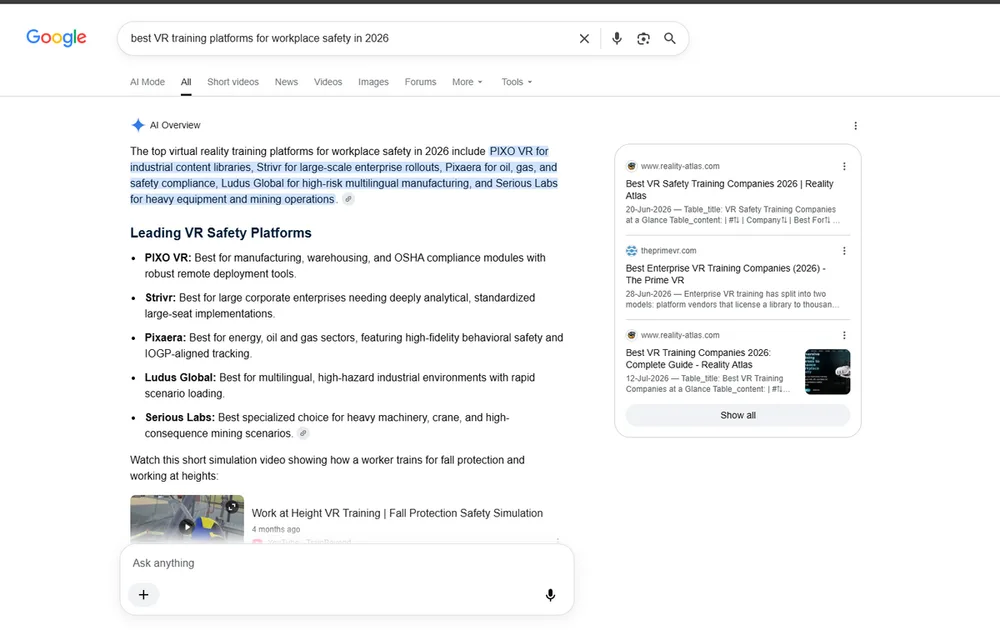Open link icon after 'consequence mining scenarios'

304,433
